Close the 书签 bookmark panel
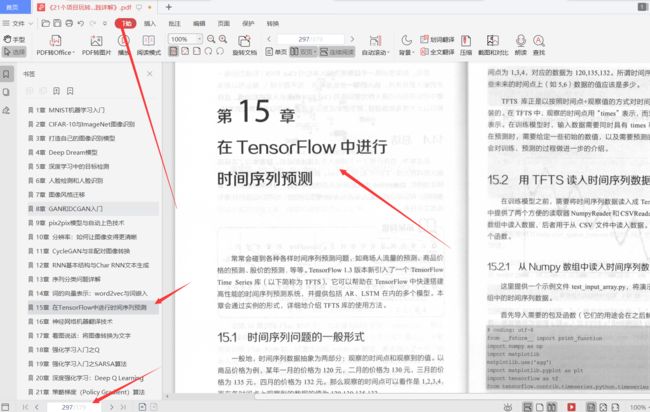Viewport: 650px width, 412px height. tap(150, 74)
